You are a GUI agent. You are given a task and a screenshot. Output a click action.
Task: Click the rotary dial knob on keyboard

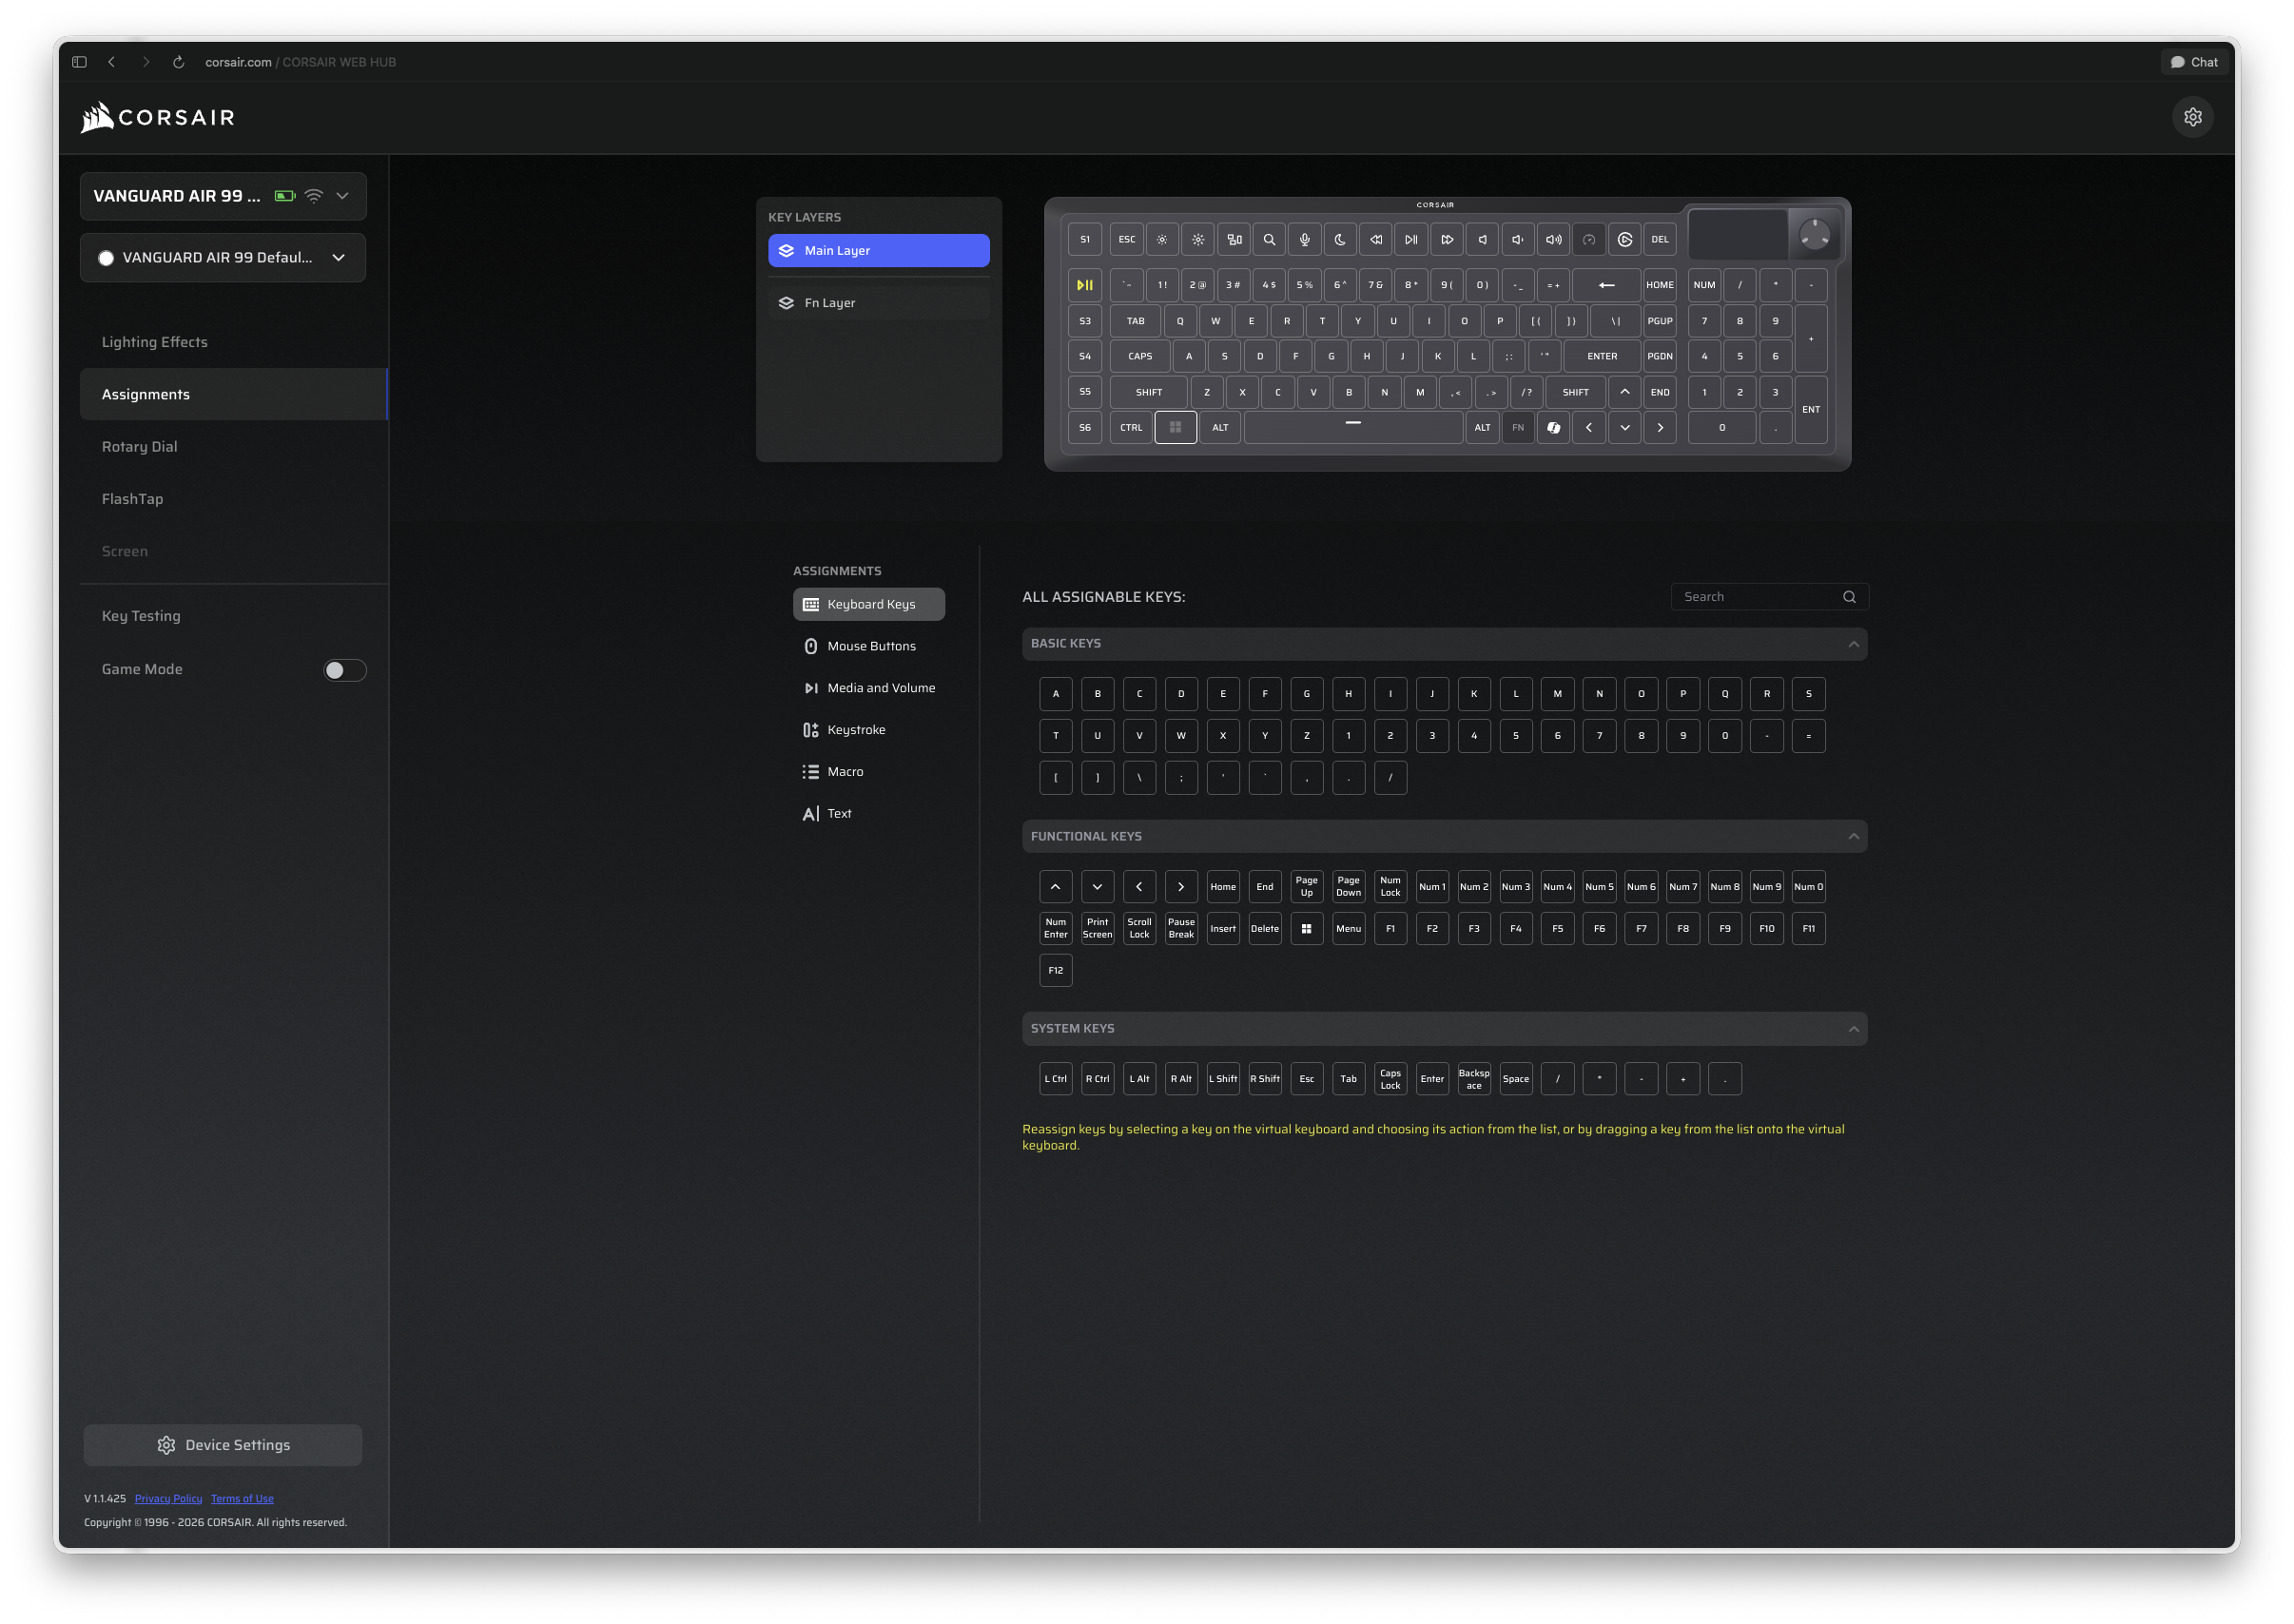pos(1814,235)
